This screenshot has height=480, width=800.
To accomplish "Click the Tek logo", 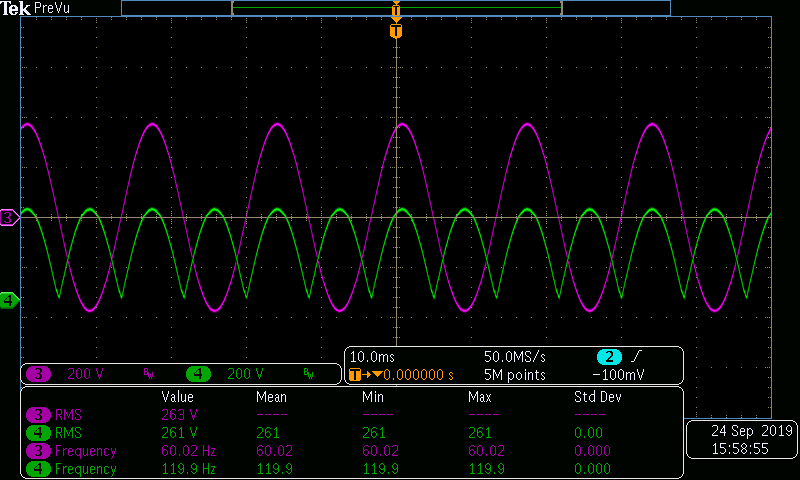I will coord(16,8).
